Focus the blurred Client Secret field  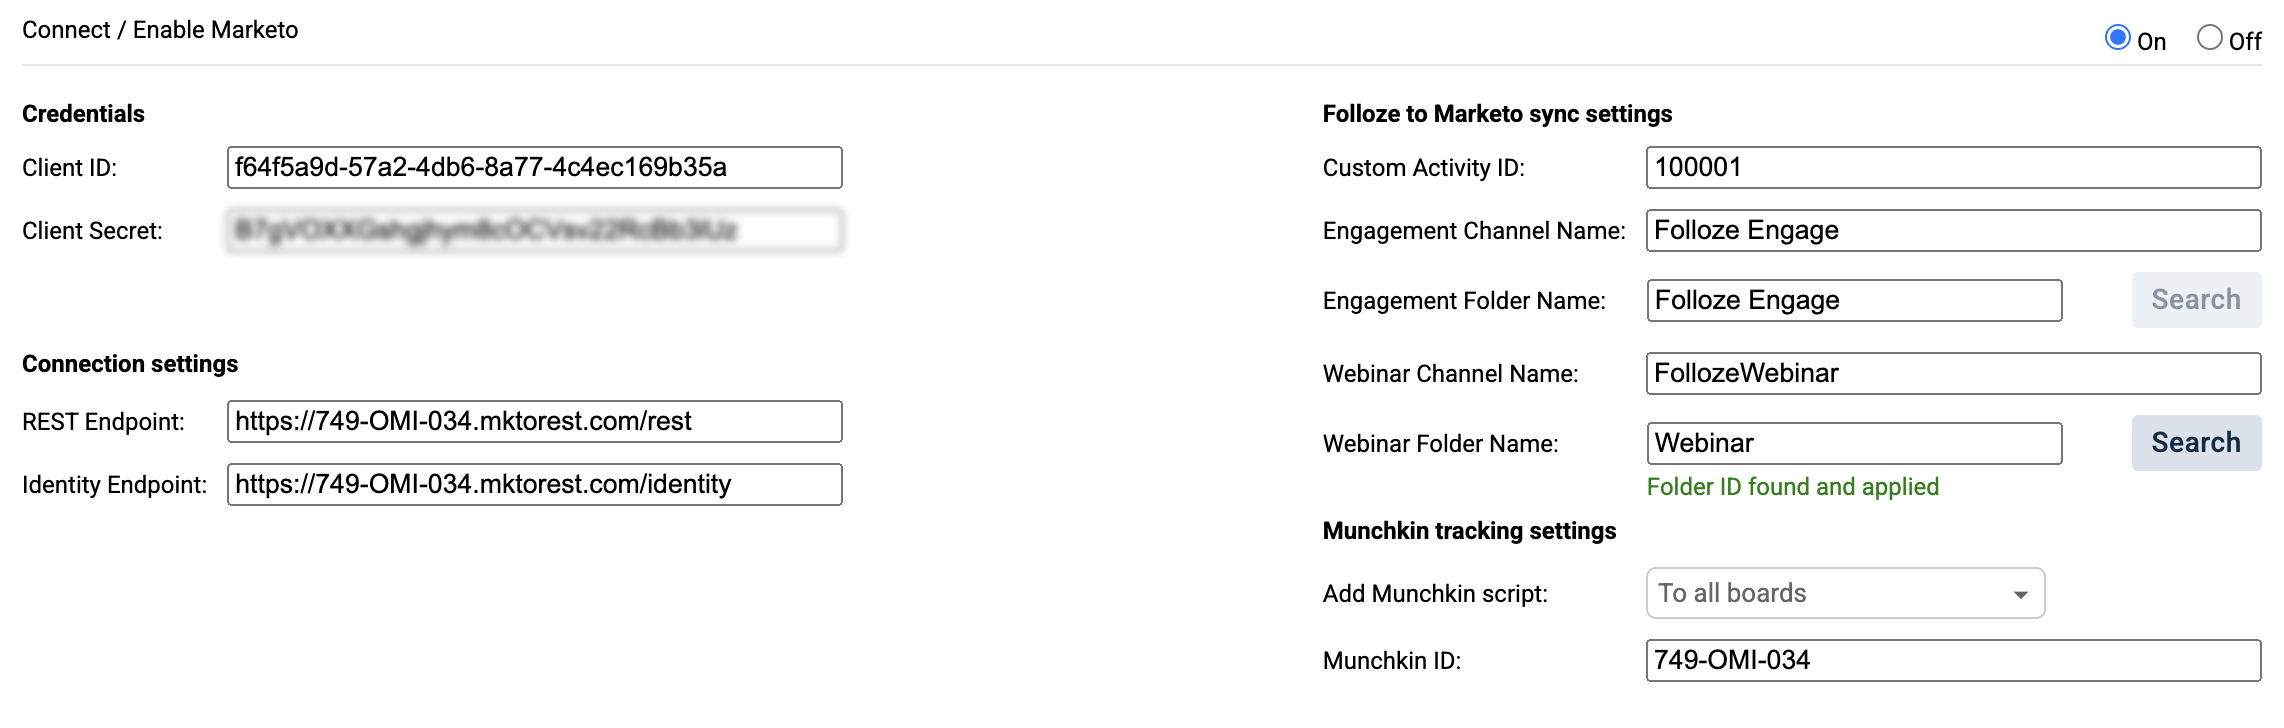coord(534,230)
